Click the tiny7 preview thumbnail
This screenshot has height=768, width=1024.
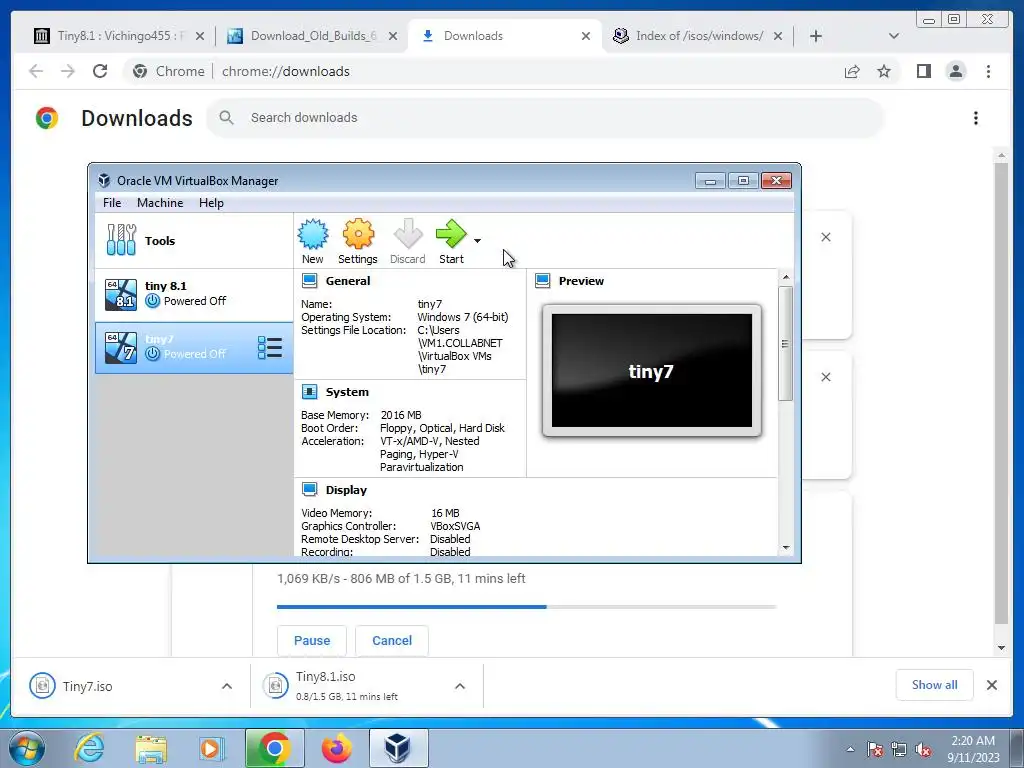(652, 370)
